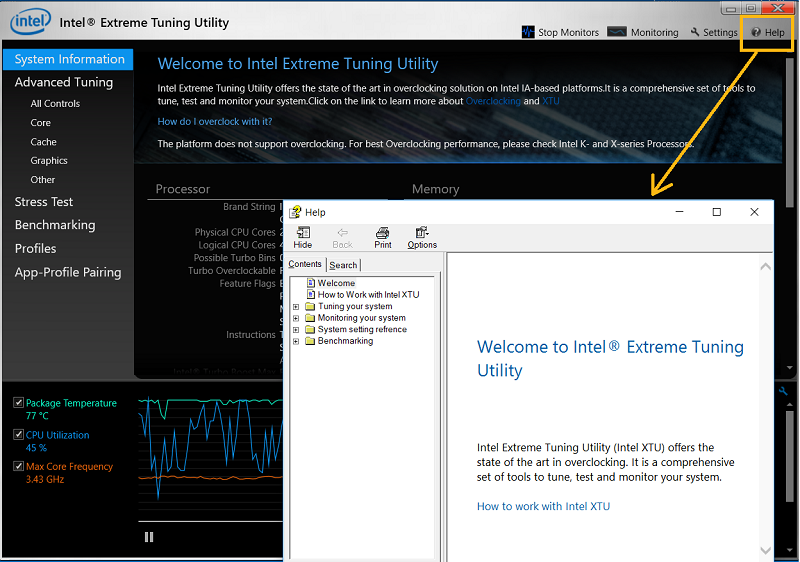Expand the Tuning your system node
Screen dimensions: 800x562
(x=296, y=306)
